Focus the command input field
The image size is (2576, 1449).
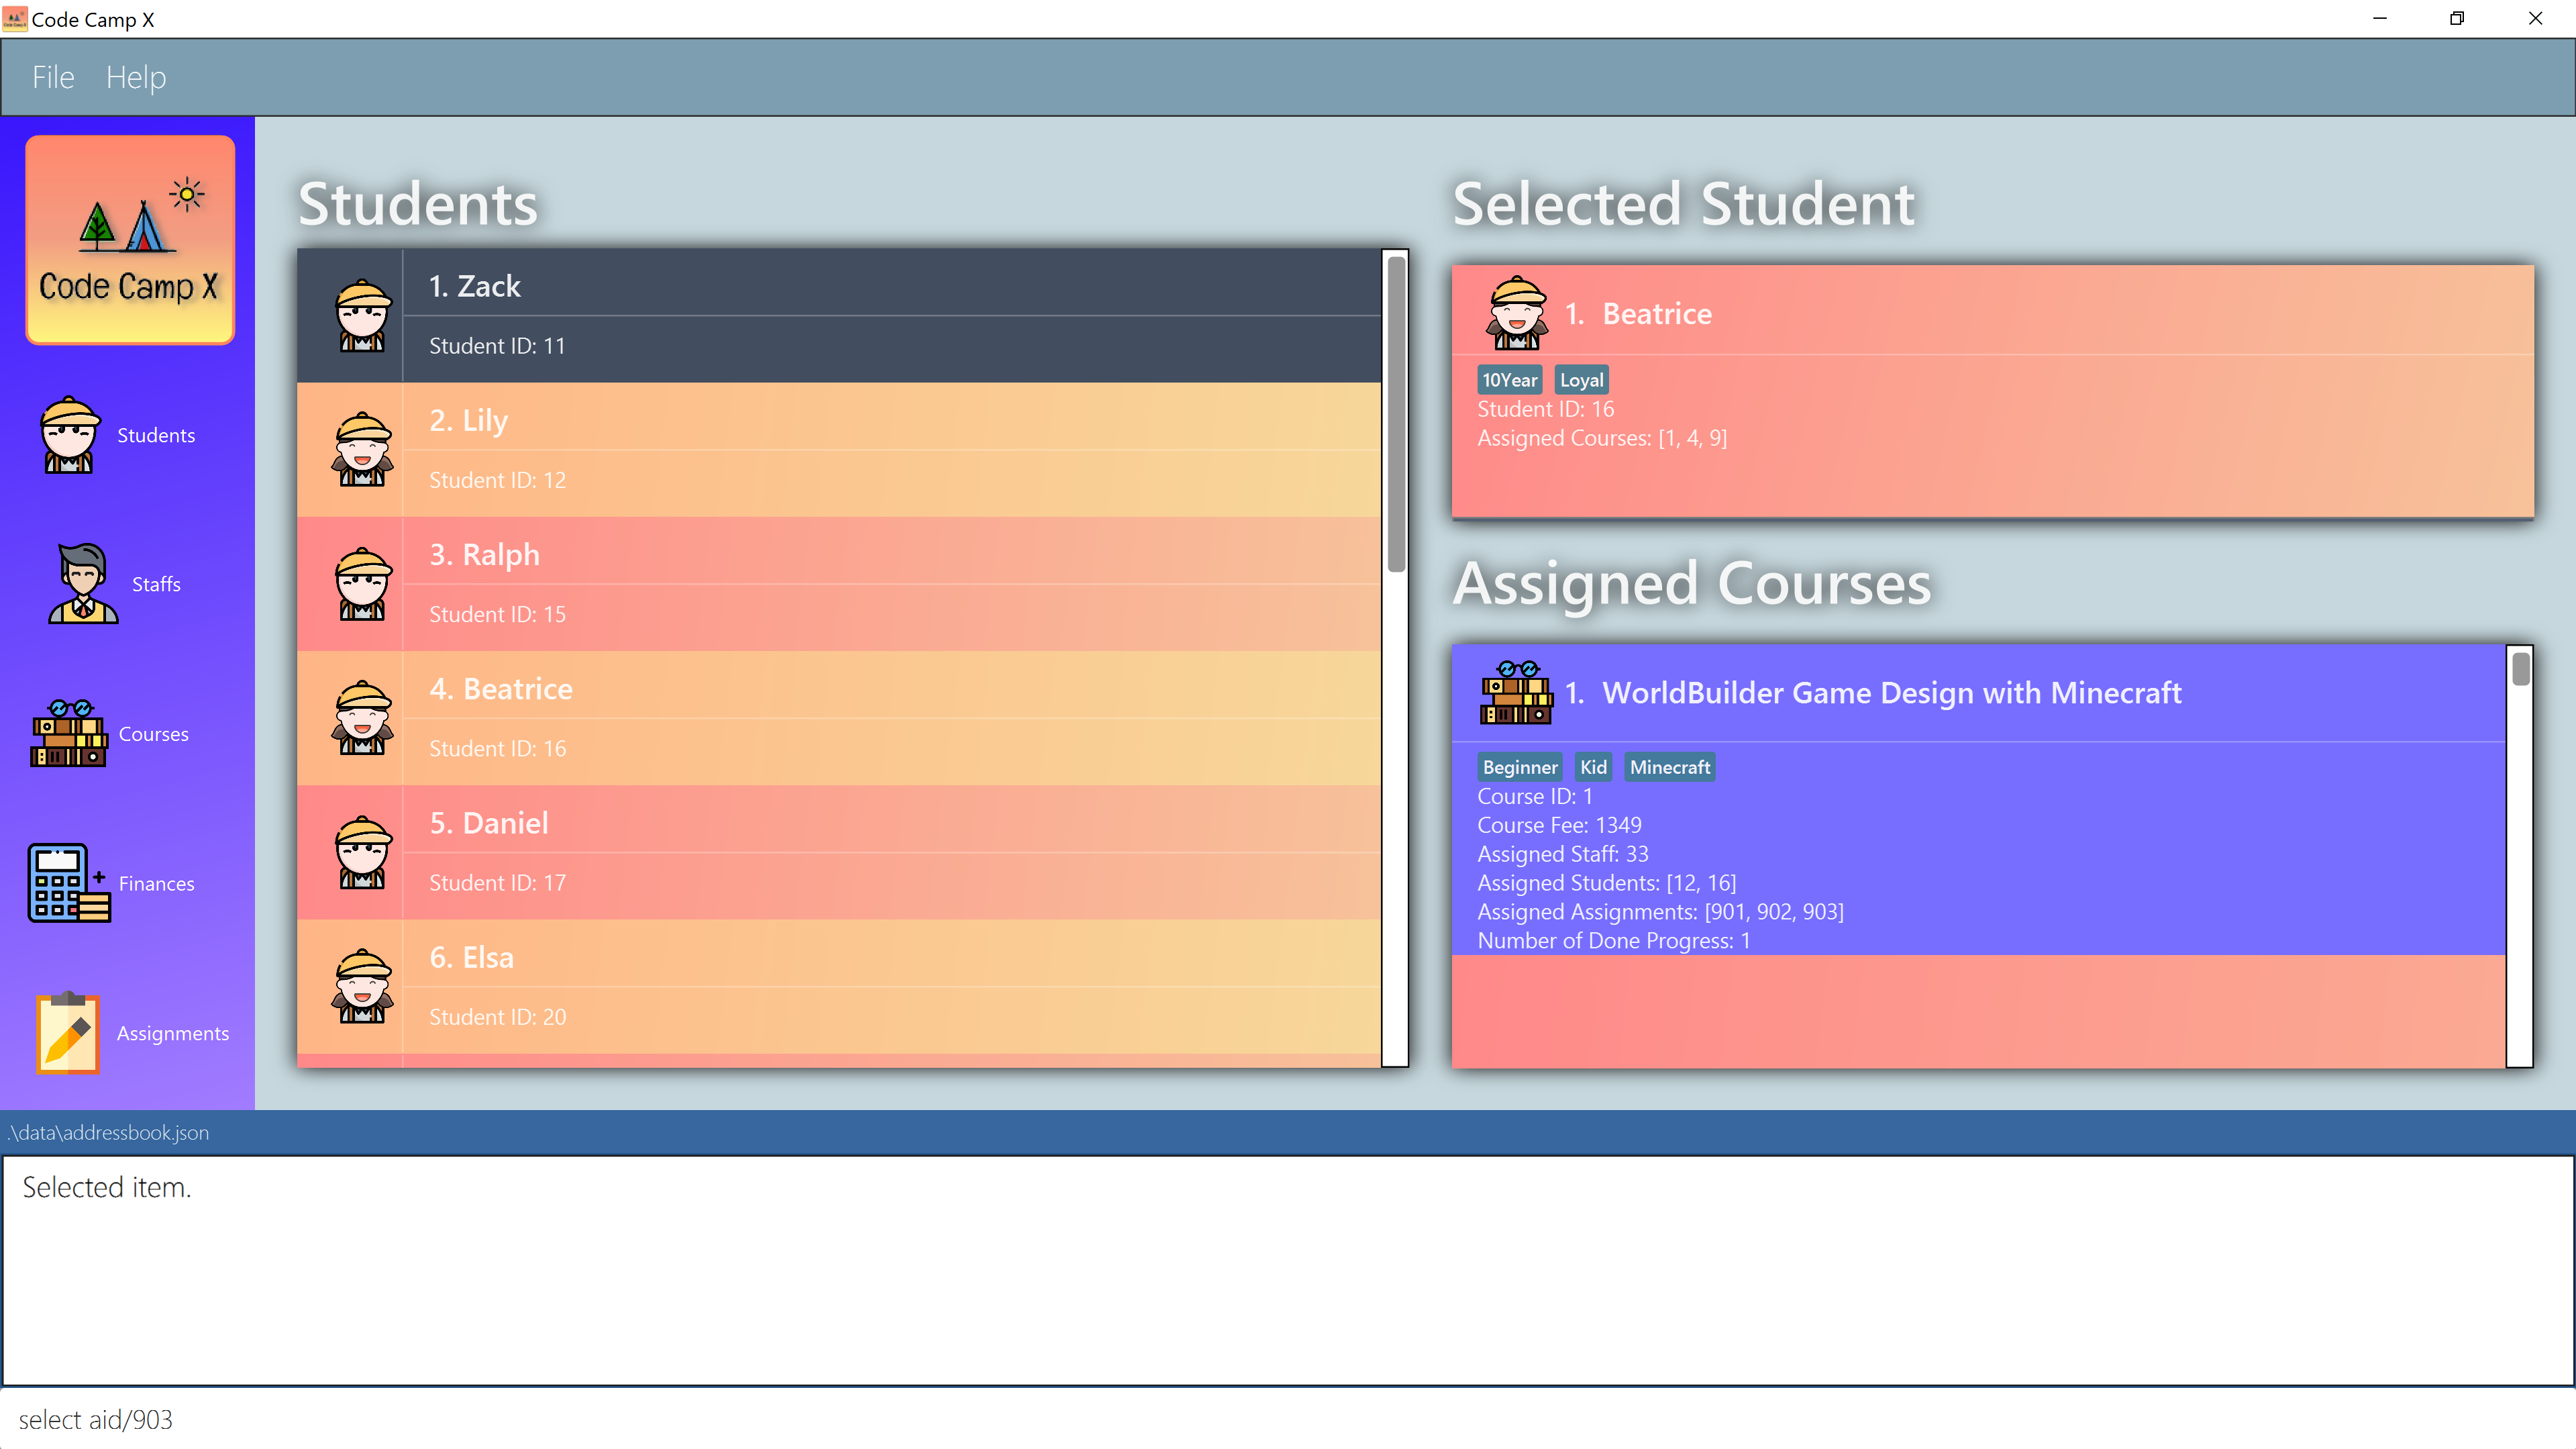tap(1288, 1419)
